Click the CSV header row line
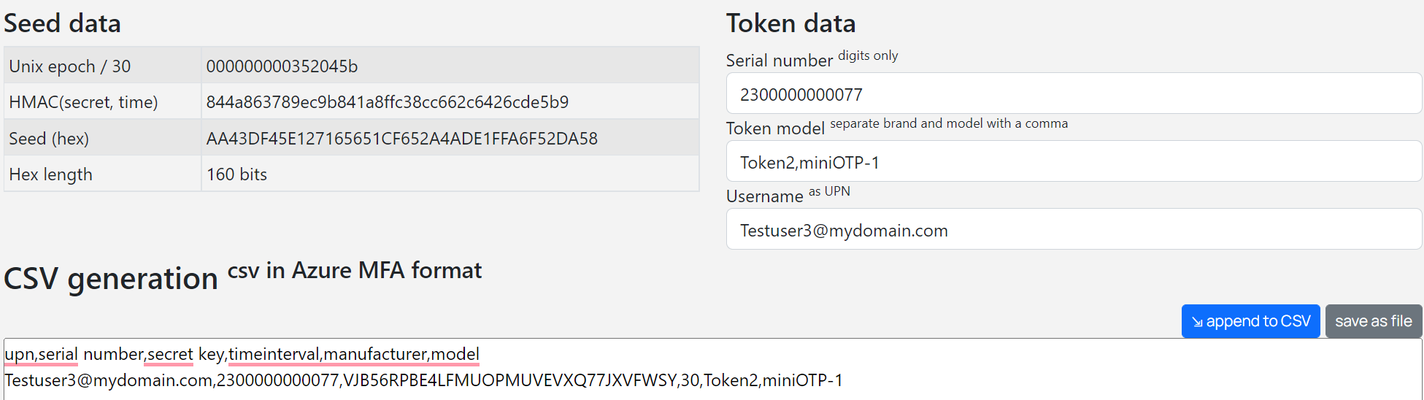Screen dimensions: 1424x400 point(242,354)
